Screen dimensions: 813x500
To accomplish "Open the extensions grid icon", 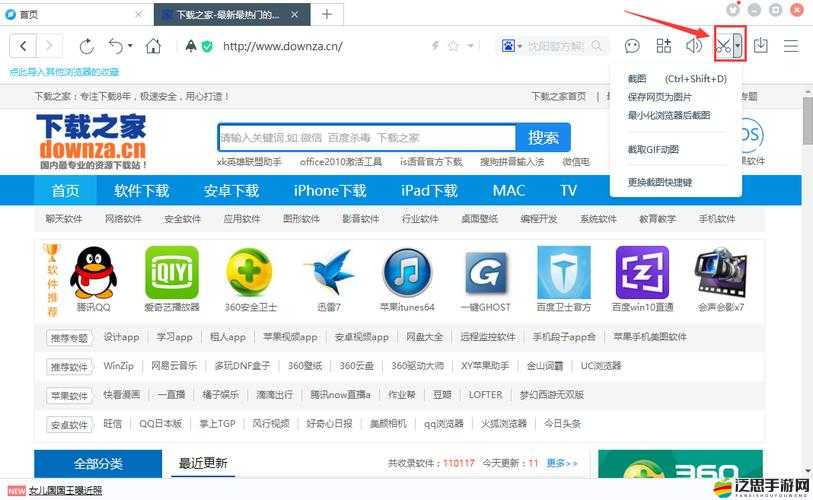I will [664, 46].
